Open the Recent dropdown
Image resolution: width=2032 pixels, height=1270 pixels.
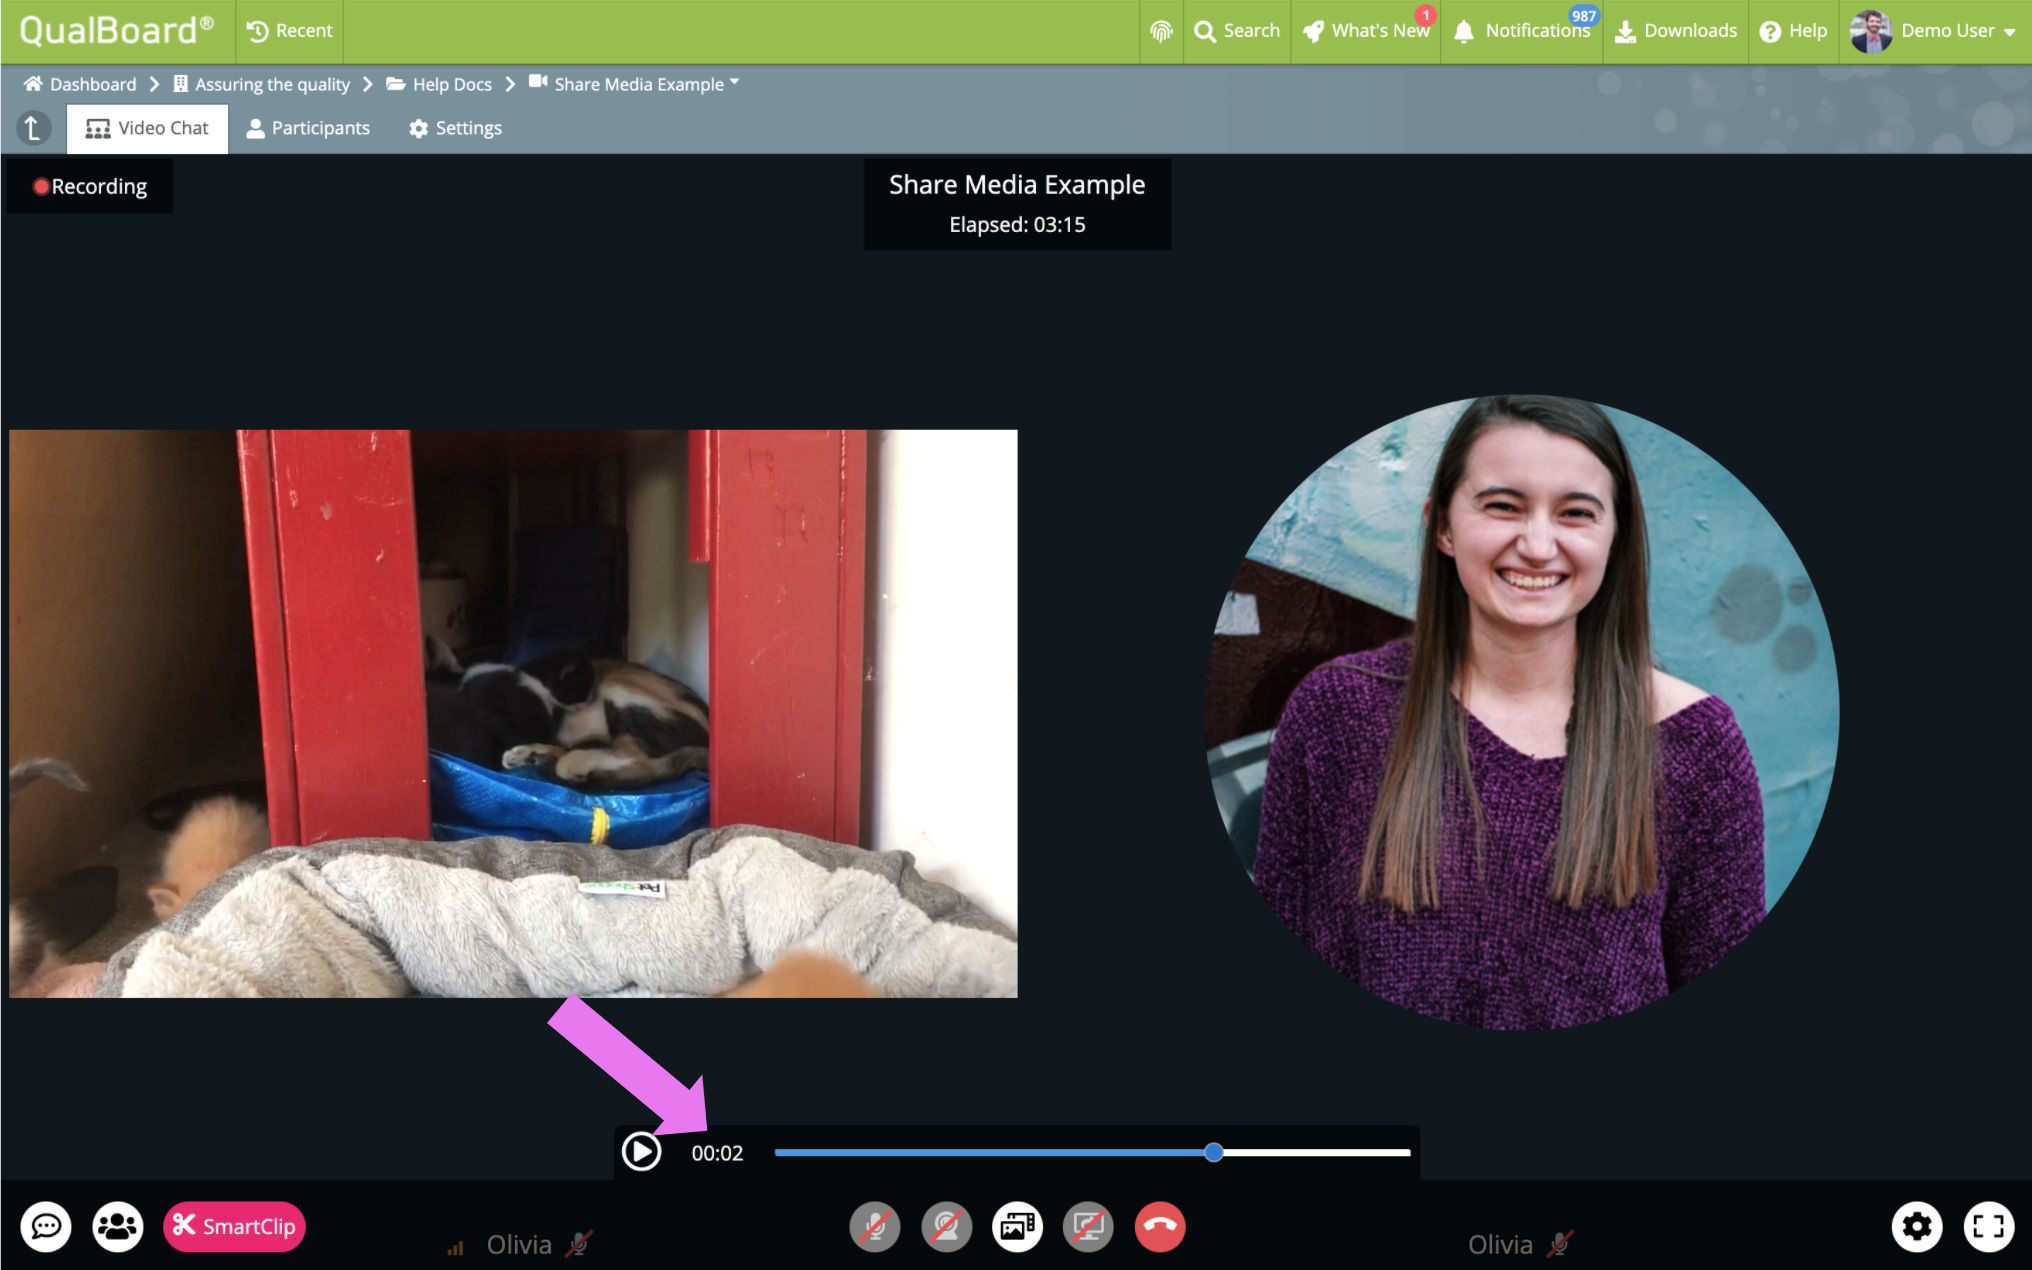[x=290, y=31]
